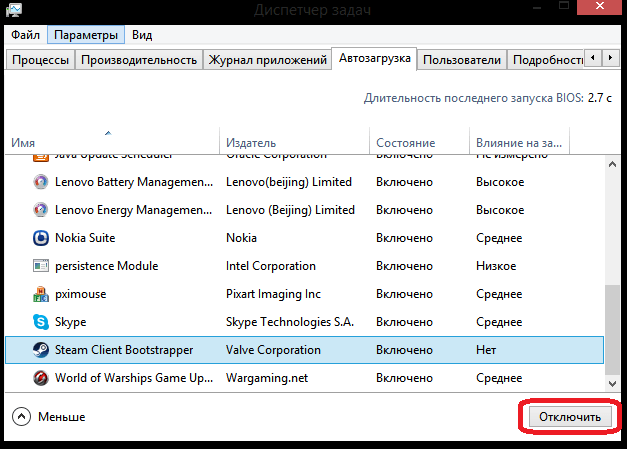
Task: Click the Нет impact value
Action: pyautogui.click(x=486, y=350)
